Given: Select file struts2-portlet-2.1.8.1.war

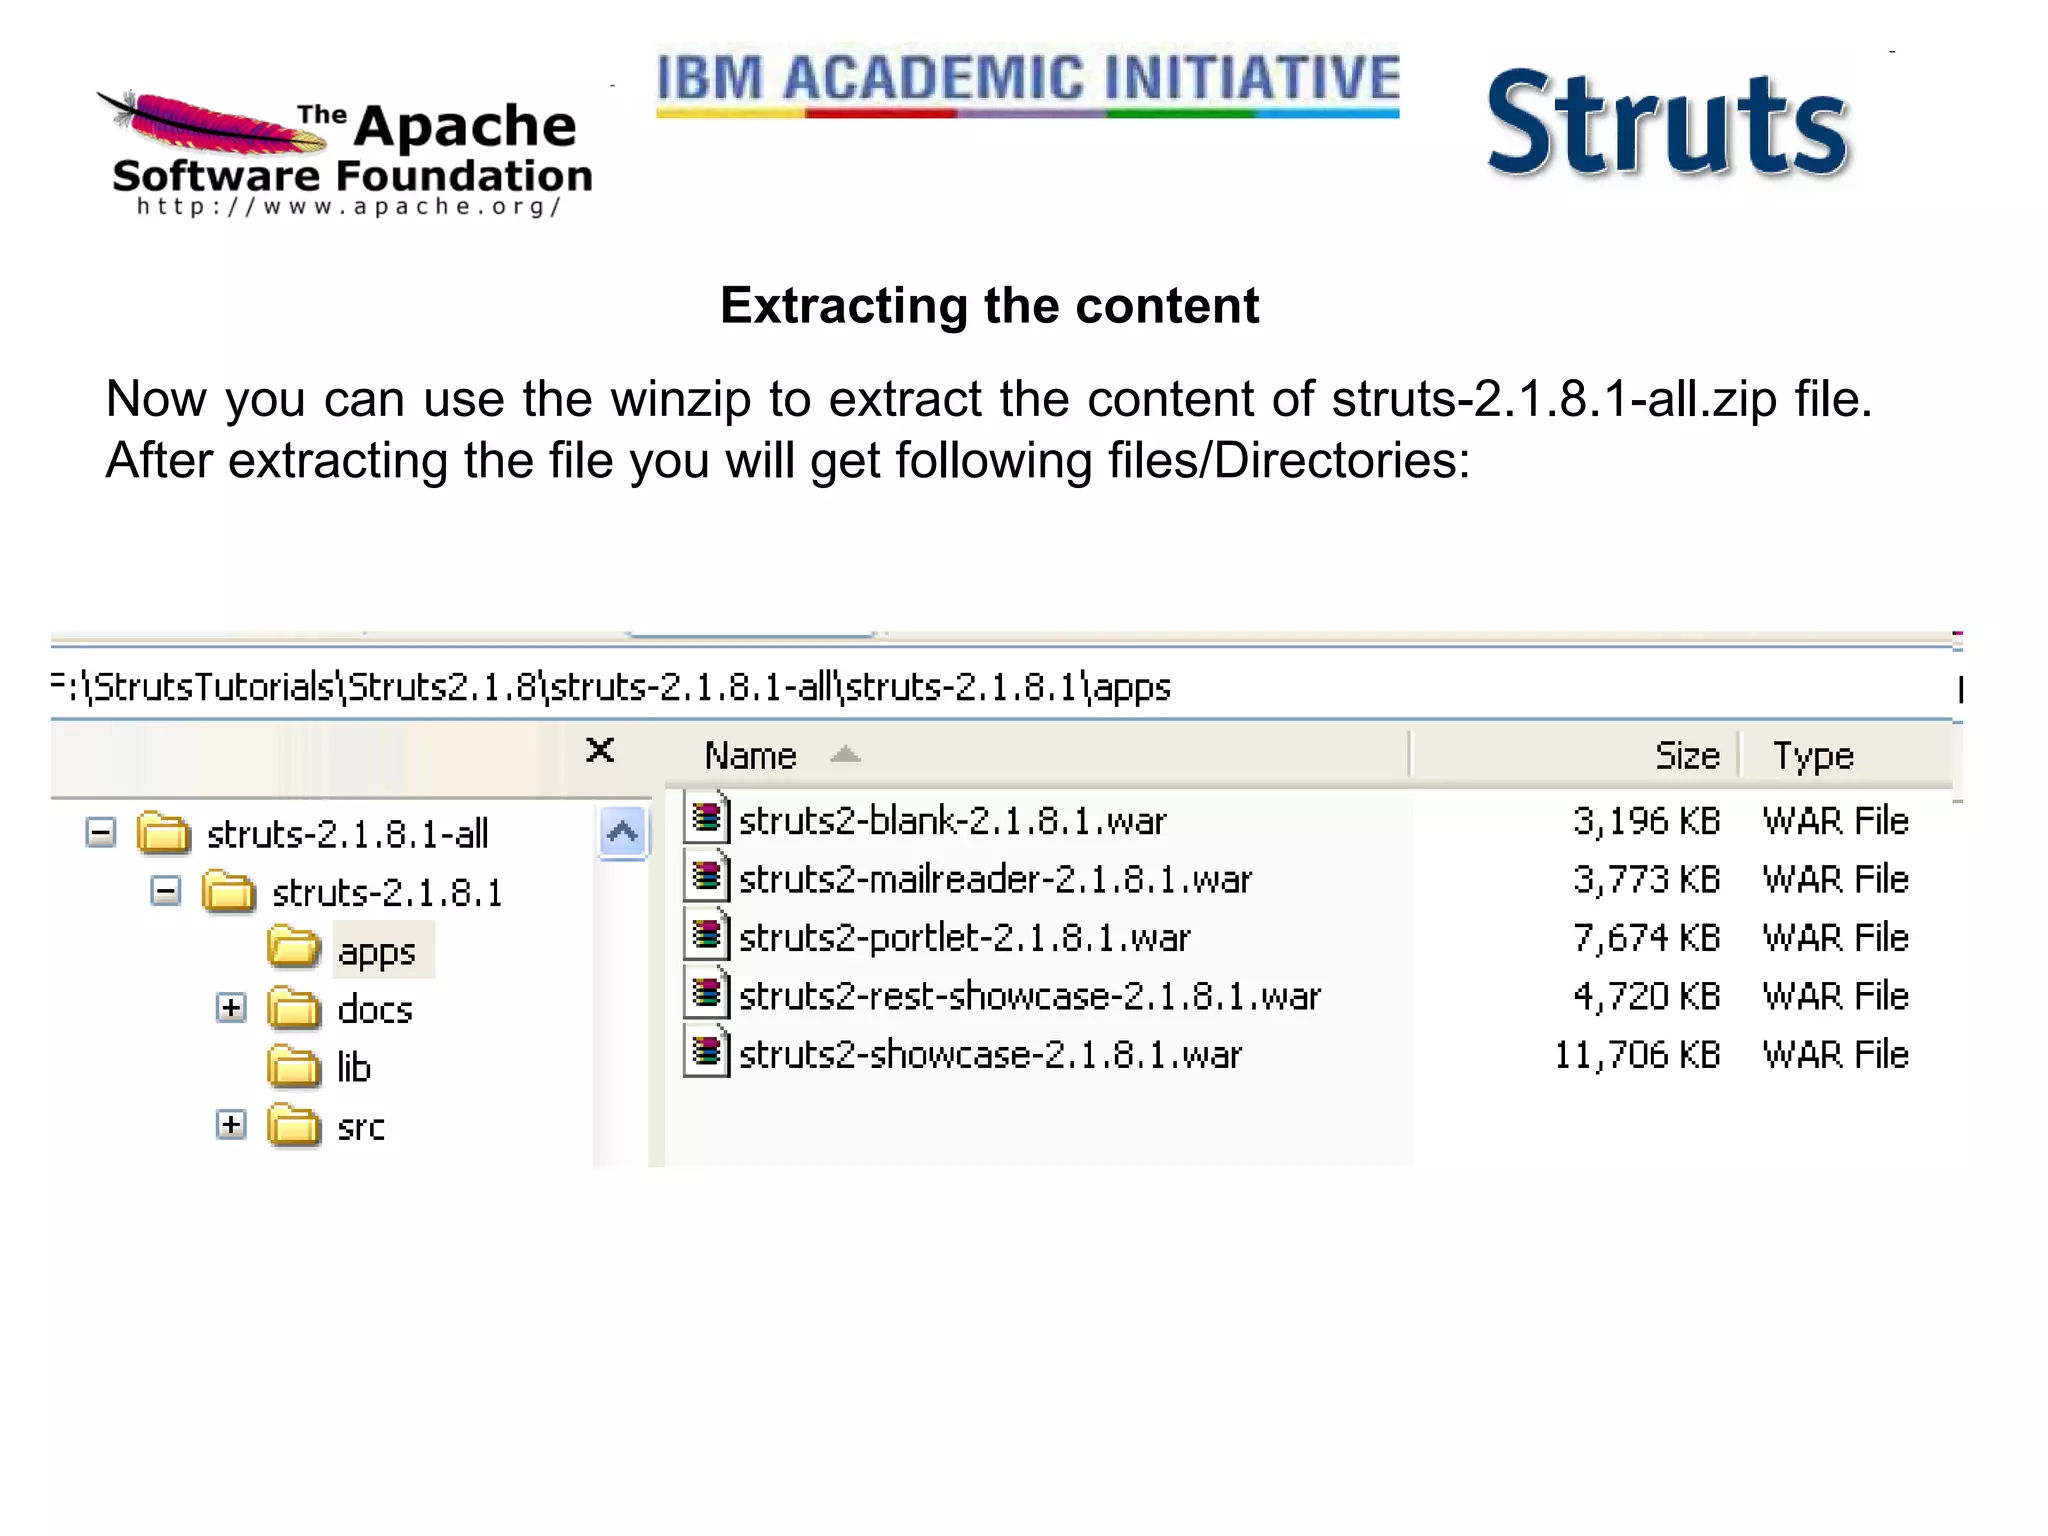Looking at the screenshot, I should point(965,937).
